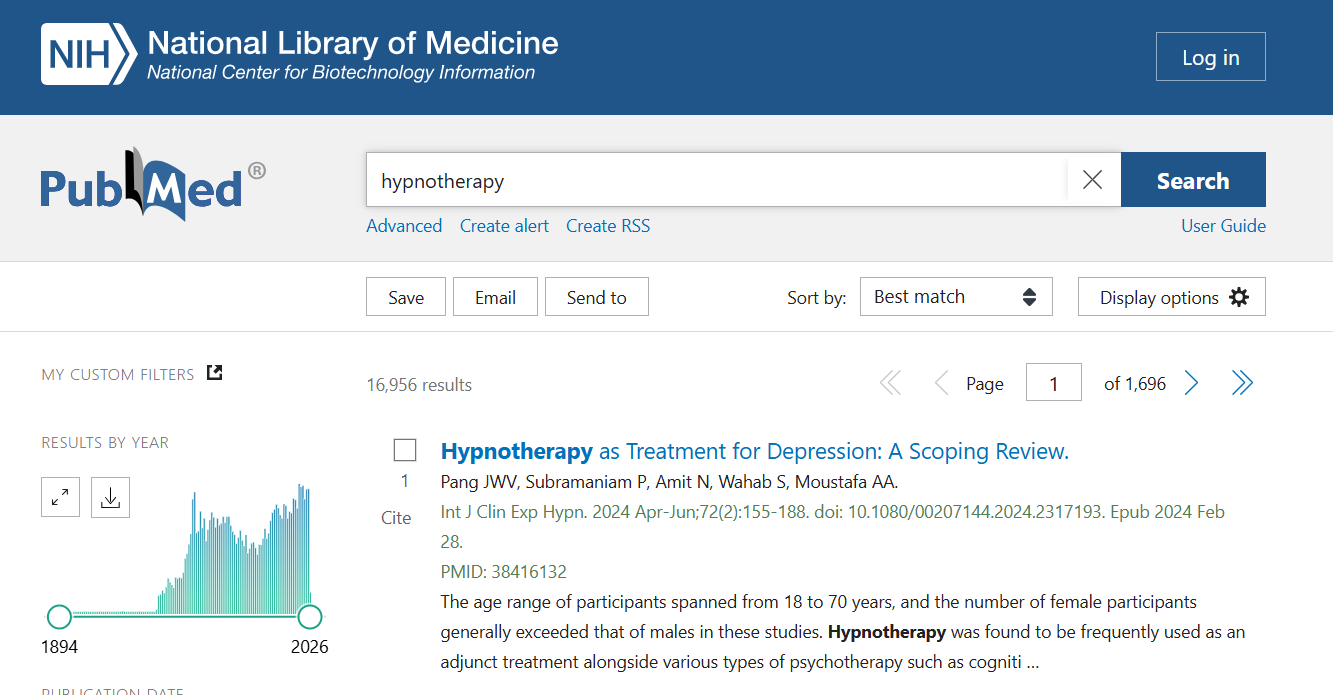This screenshot has width=1333, height=695.
Task: Open the Advanced search page
Action: coord(403,225)
